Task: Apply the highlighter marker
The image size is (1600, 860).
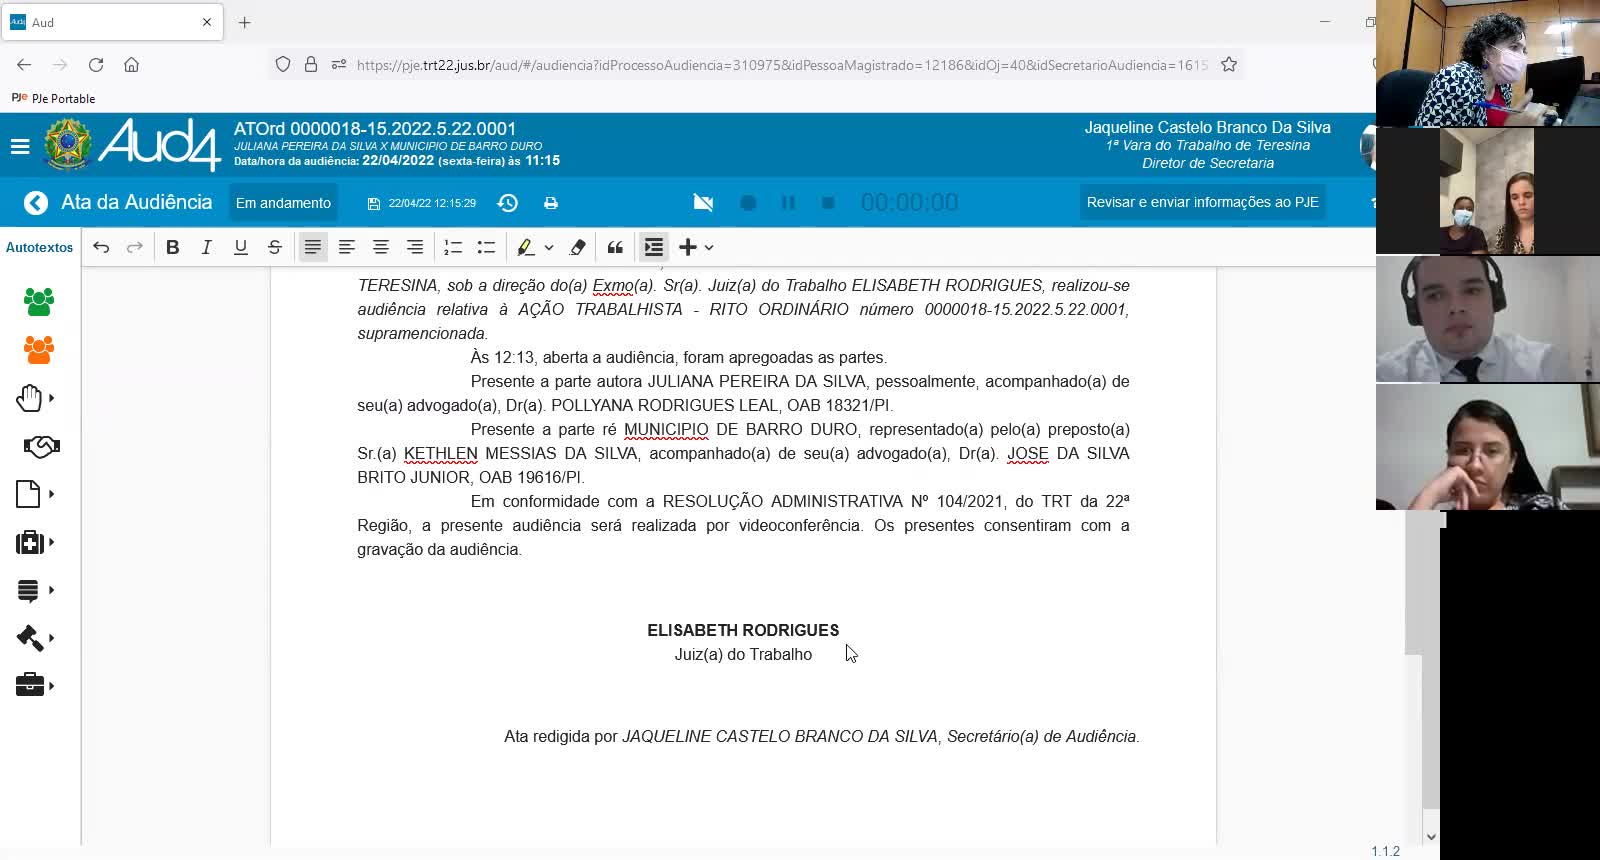Action: coord(525,247)
